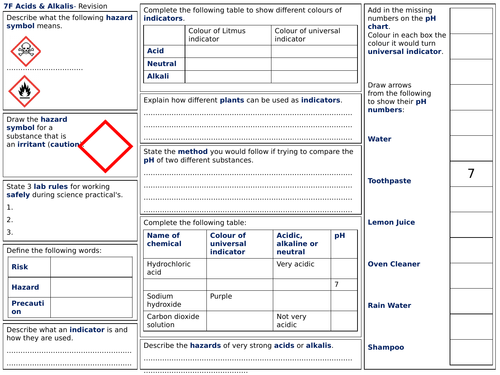The width and height of the screenshot is (500, 375).
Task: Click the 'Draw arrows from the following' instruction
Action: coord(399,97)
